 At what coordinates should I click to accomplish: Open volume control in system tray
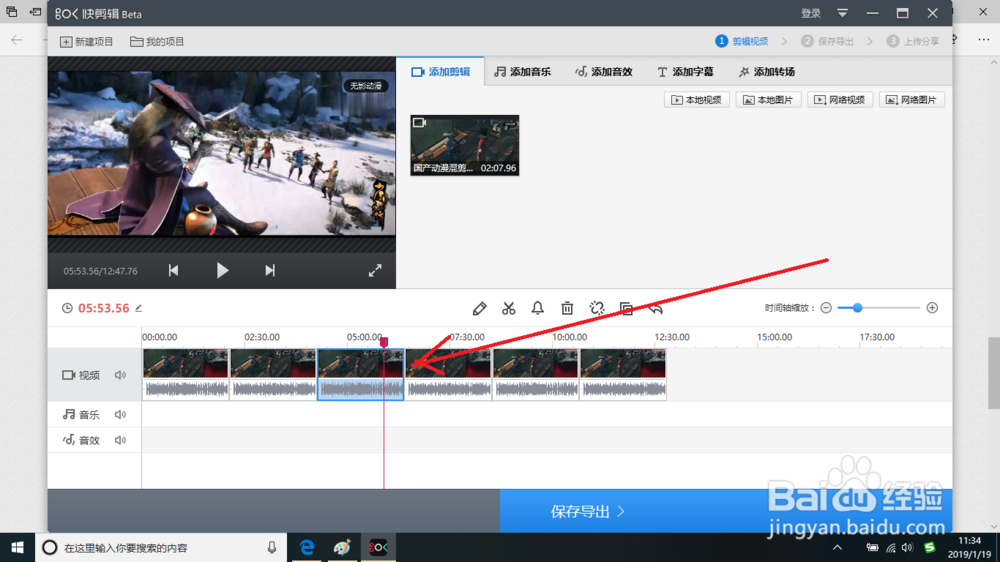(907, 547)
